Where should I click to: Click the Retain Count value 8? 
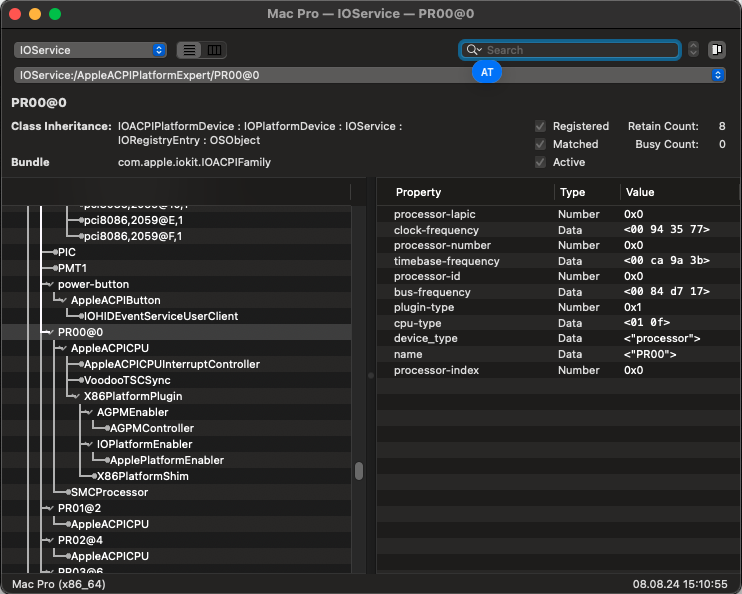click(x=722, y=126)
